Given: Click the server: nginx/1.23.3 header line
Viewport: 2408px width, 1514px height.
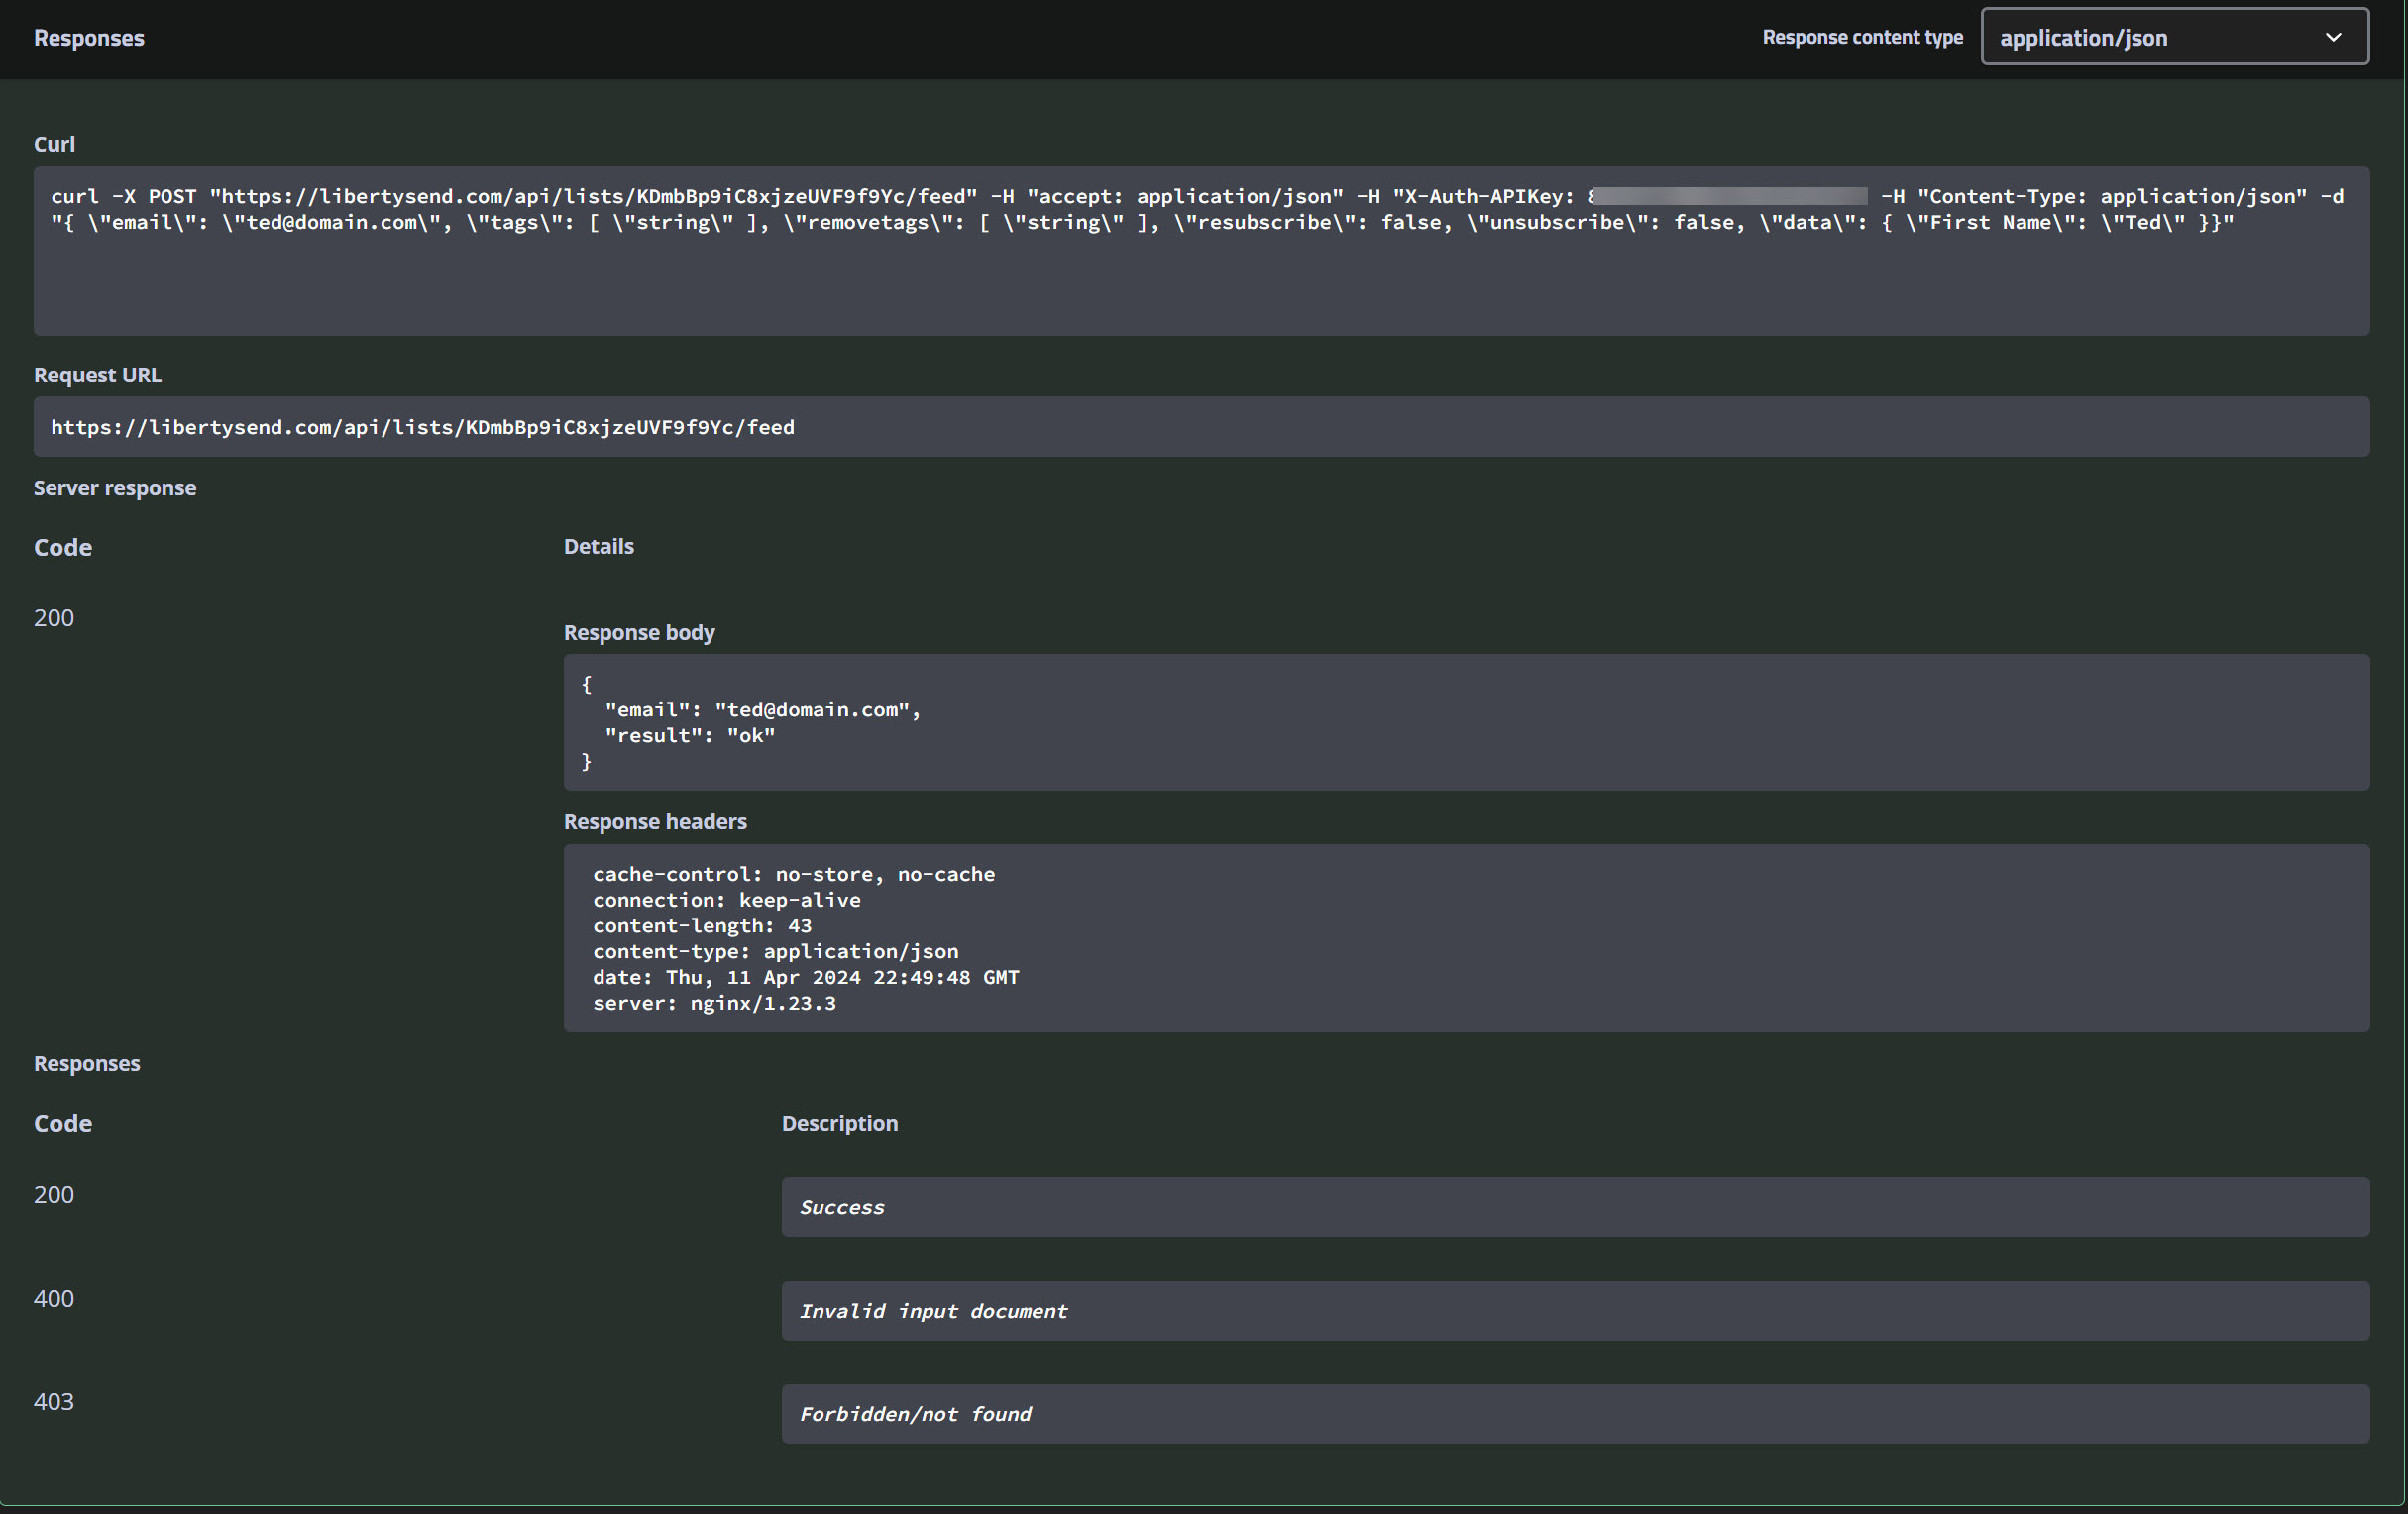Looking at the screenshot, I should 714,1004.
